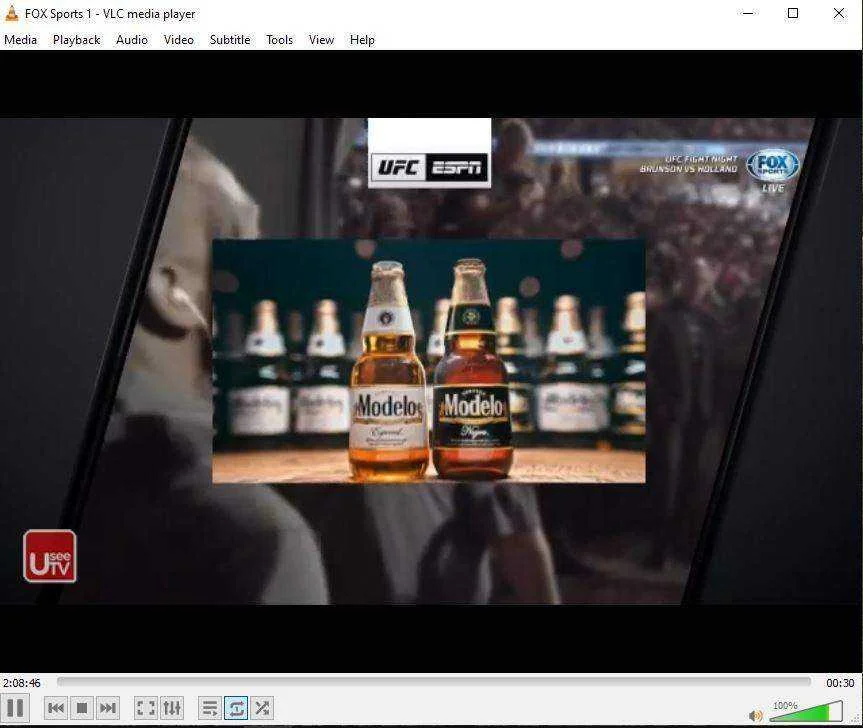The image size is (863, 728).
Task: Open the Media menu
Action: click(x=21, y=40)
